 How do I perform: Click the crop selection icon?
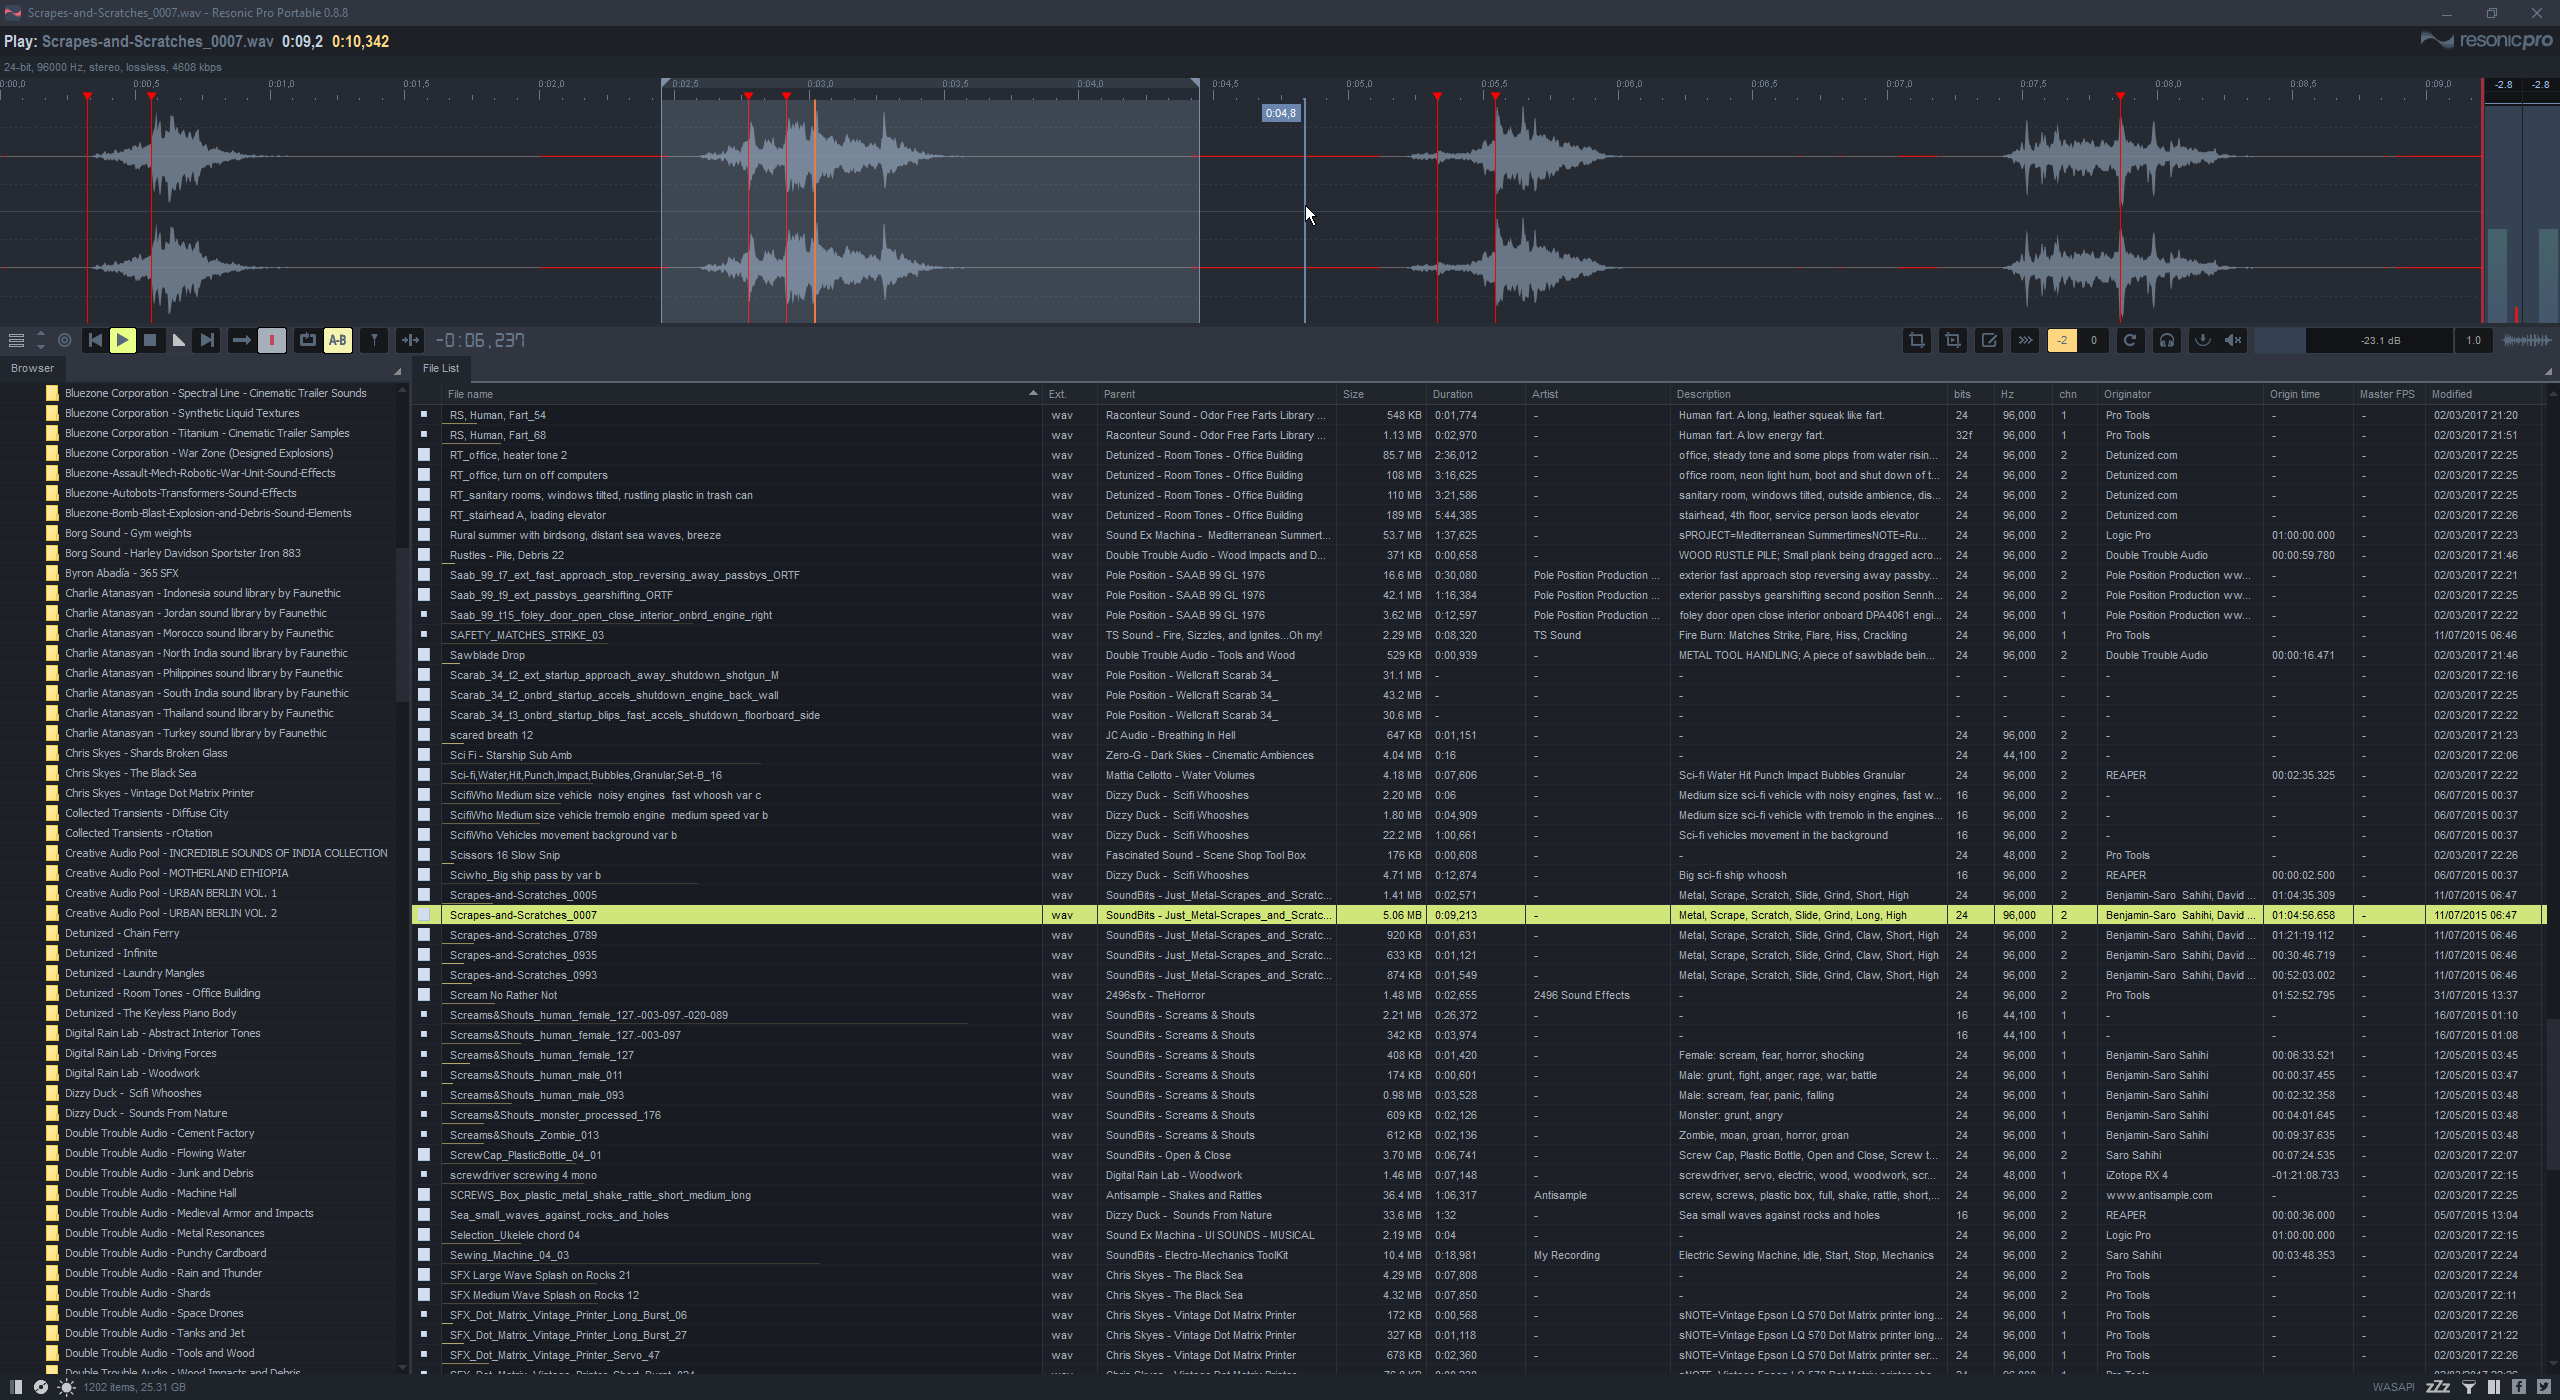point(1916,340)
